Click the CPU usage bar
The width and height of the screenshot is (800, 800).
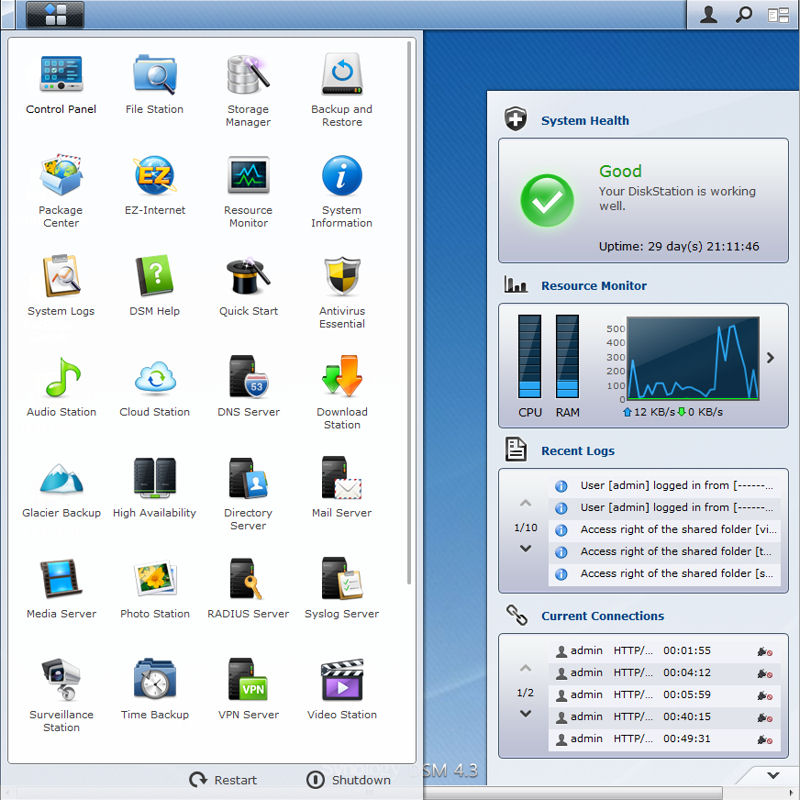pyautogui.click(x=530, y=356)
